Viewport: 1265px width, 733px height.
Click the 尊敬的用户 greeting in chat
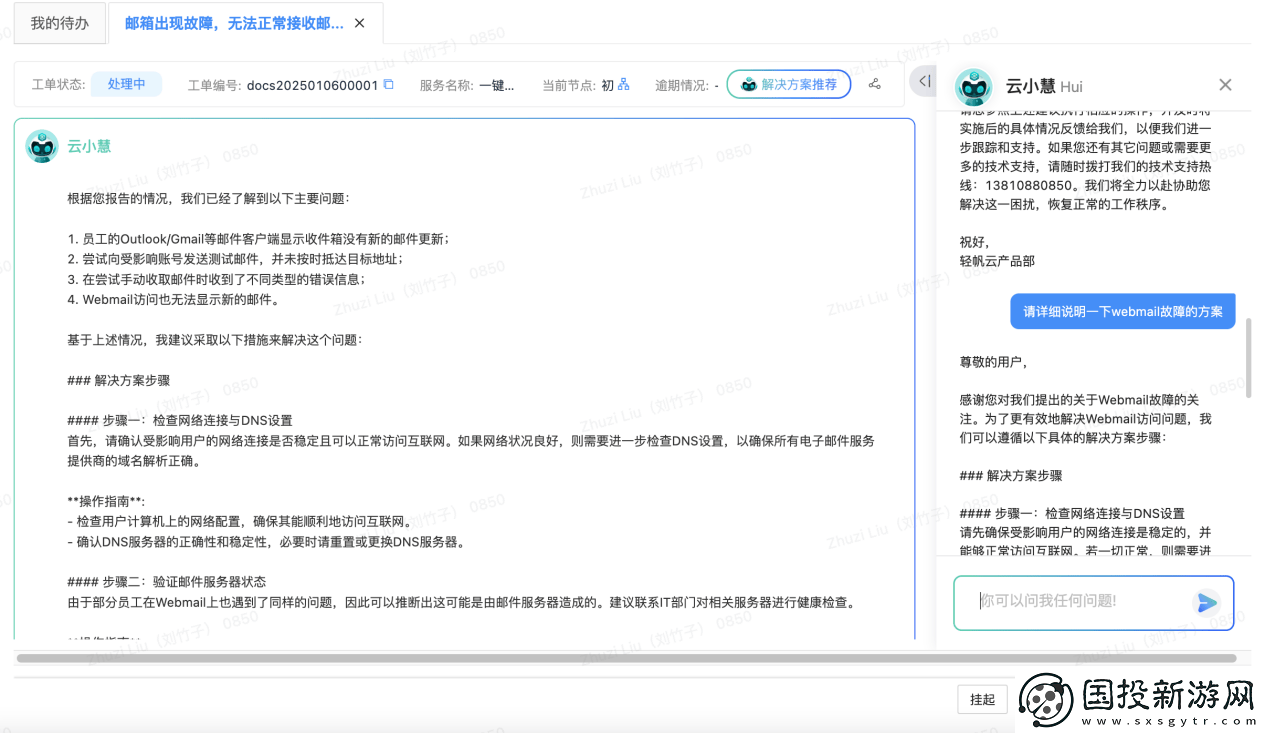994,362
